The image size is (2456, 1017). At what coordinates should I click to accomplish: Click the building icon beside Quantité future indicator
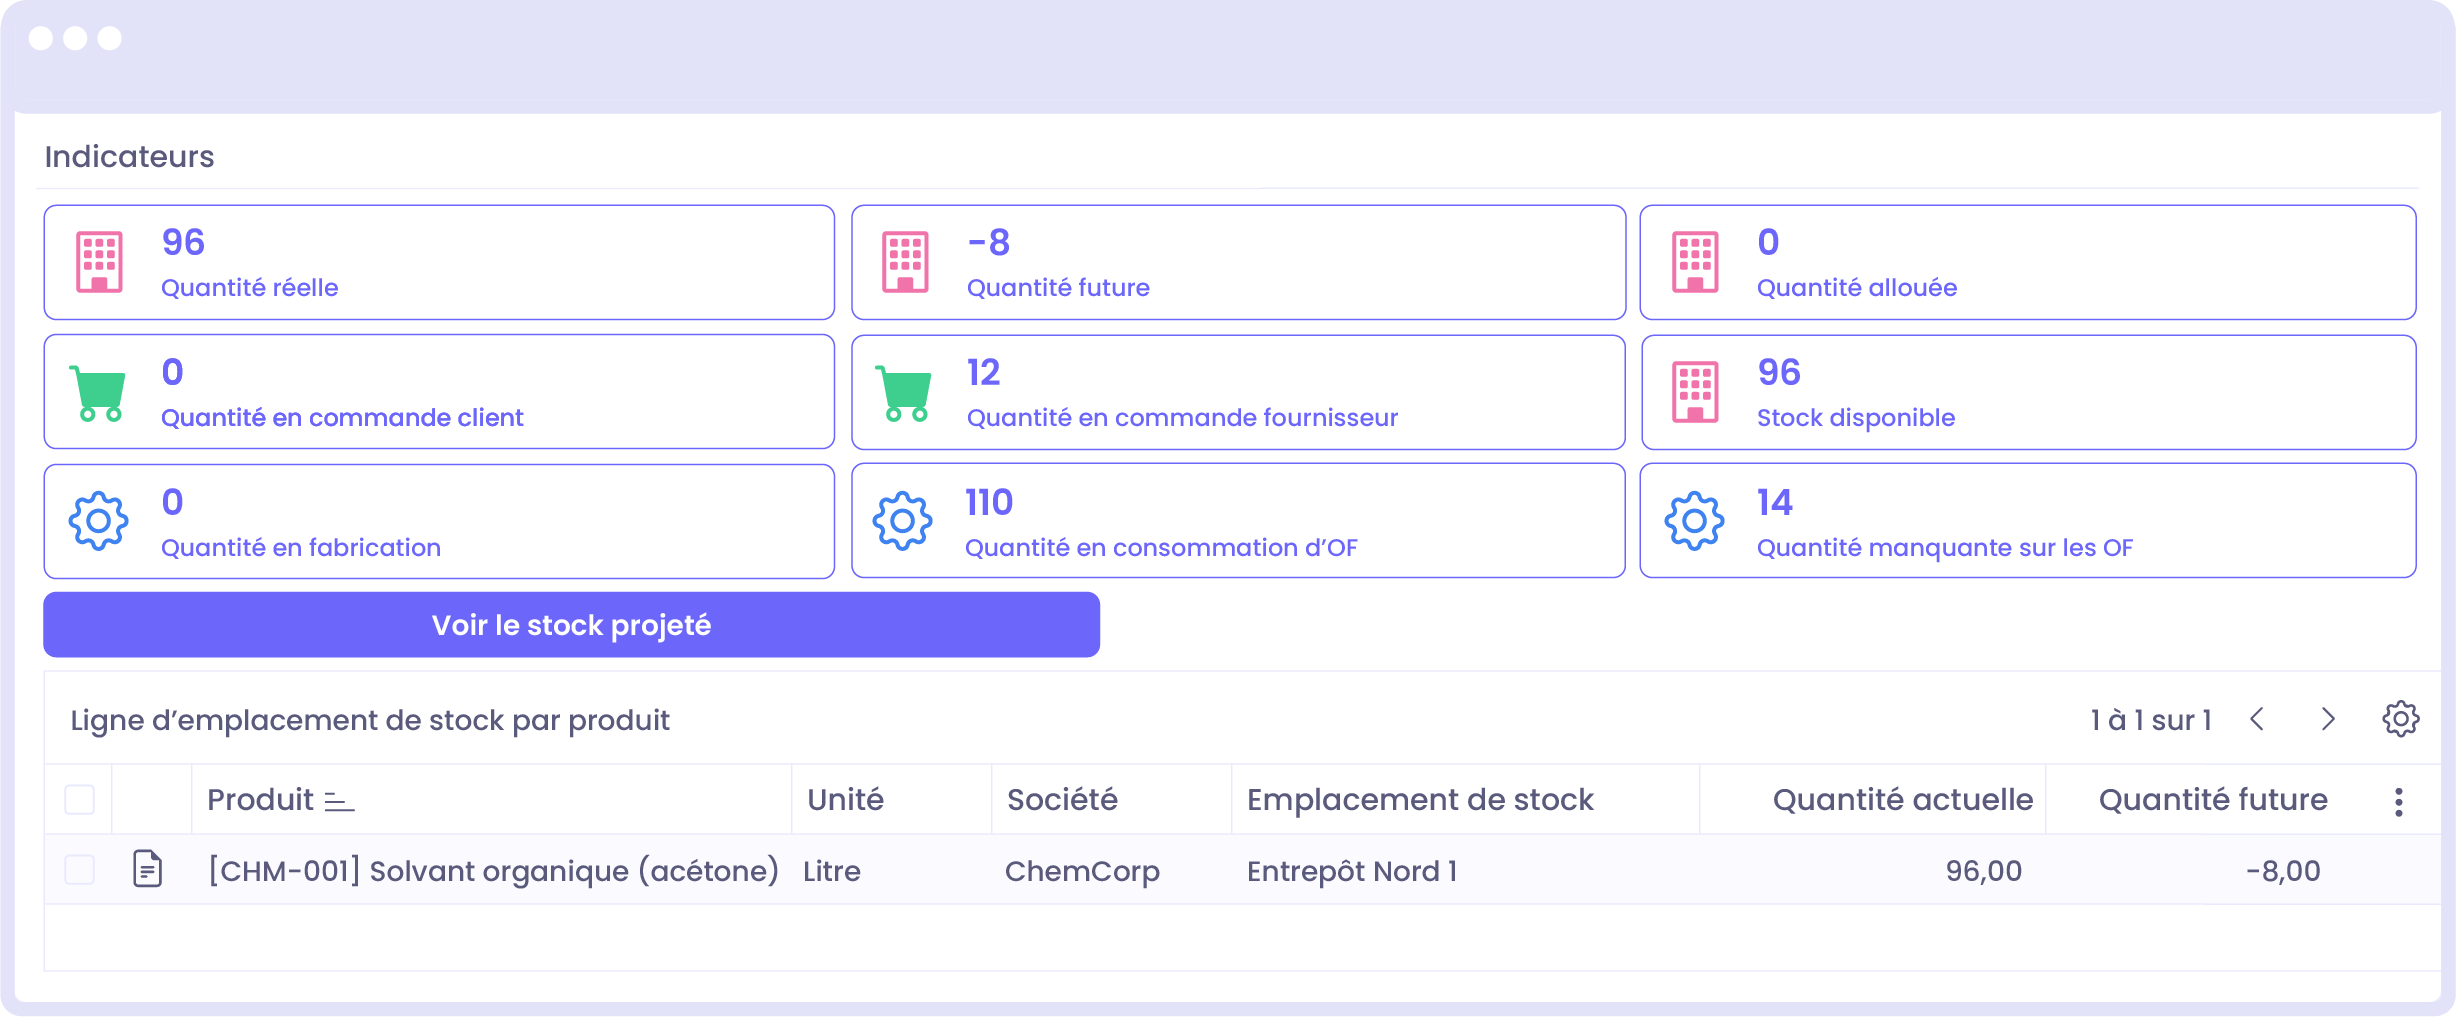coord(905,262)
